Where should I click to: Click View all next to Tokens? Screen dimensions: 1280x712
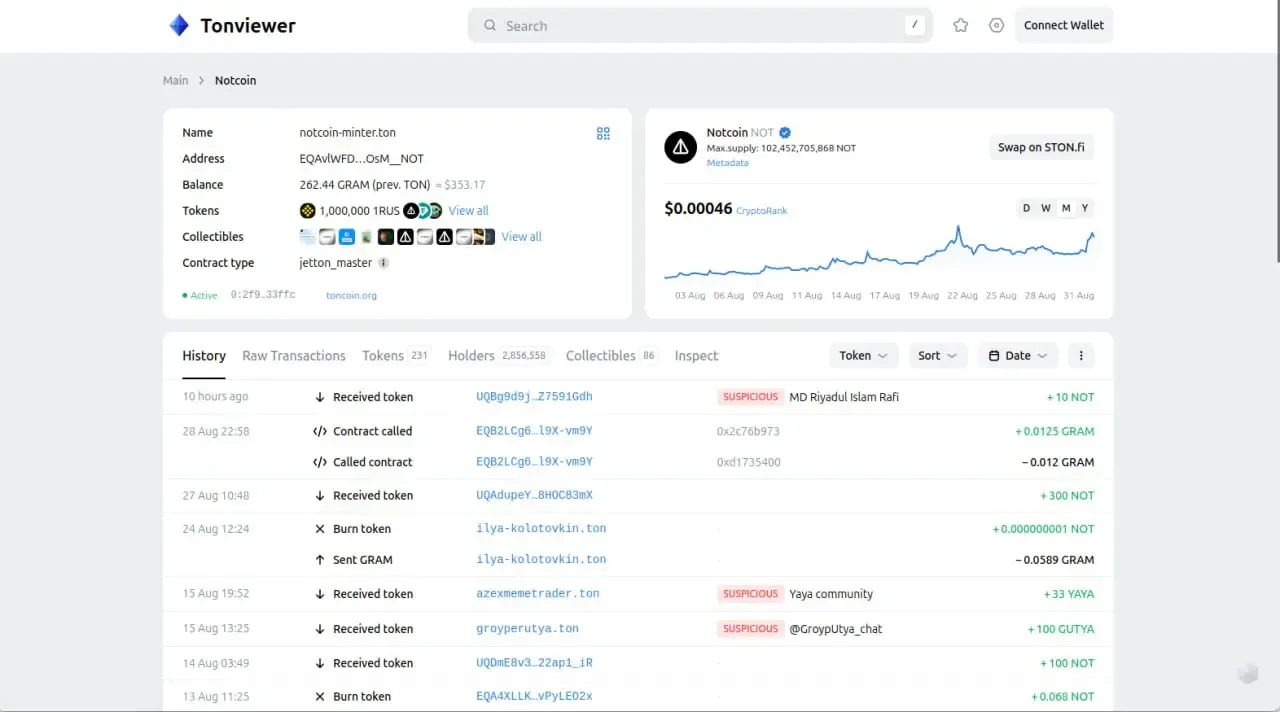(468, 211)
